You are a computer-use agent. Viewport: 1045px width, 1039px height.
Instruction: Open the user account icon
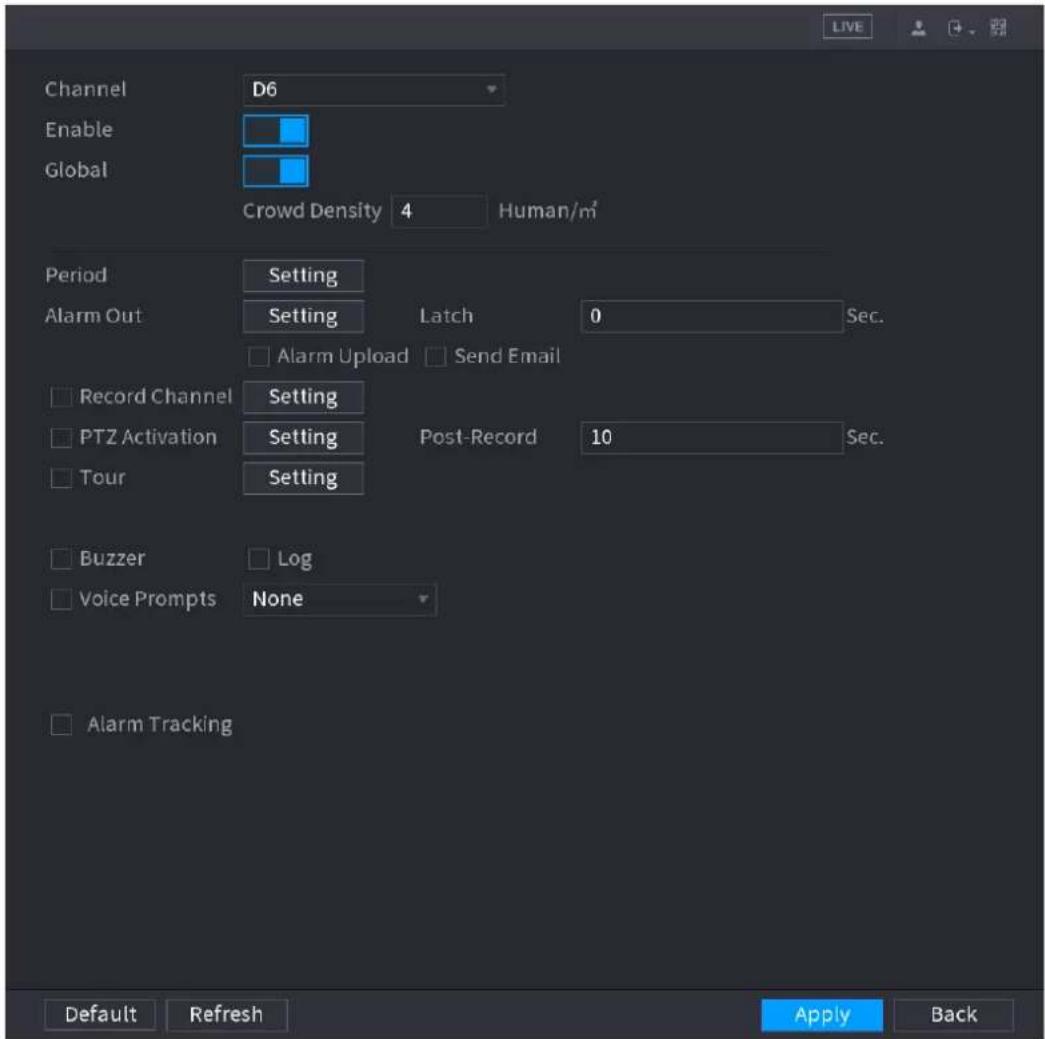918,28
